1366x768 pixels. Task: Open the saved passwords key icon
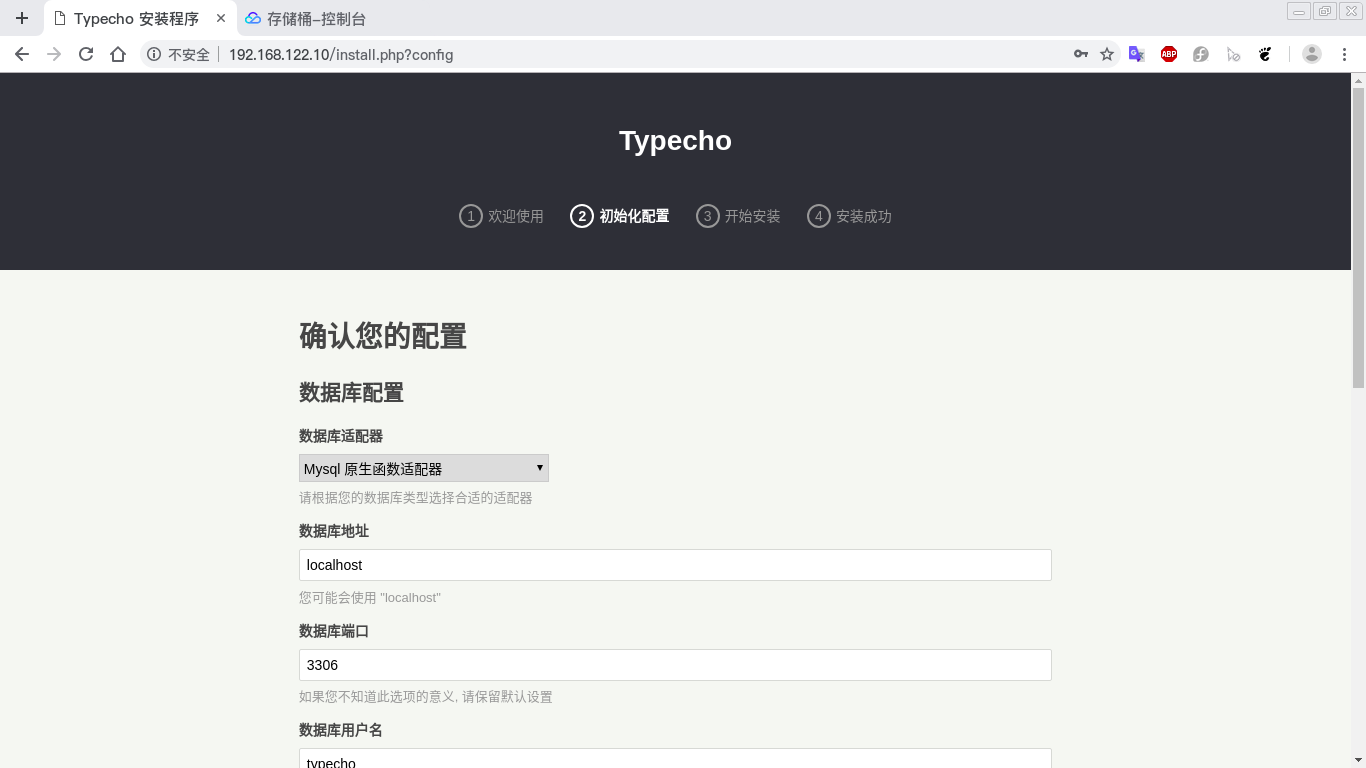point(1081,54)
